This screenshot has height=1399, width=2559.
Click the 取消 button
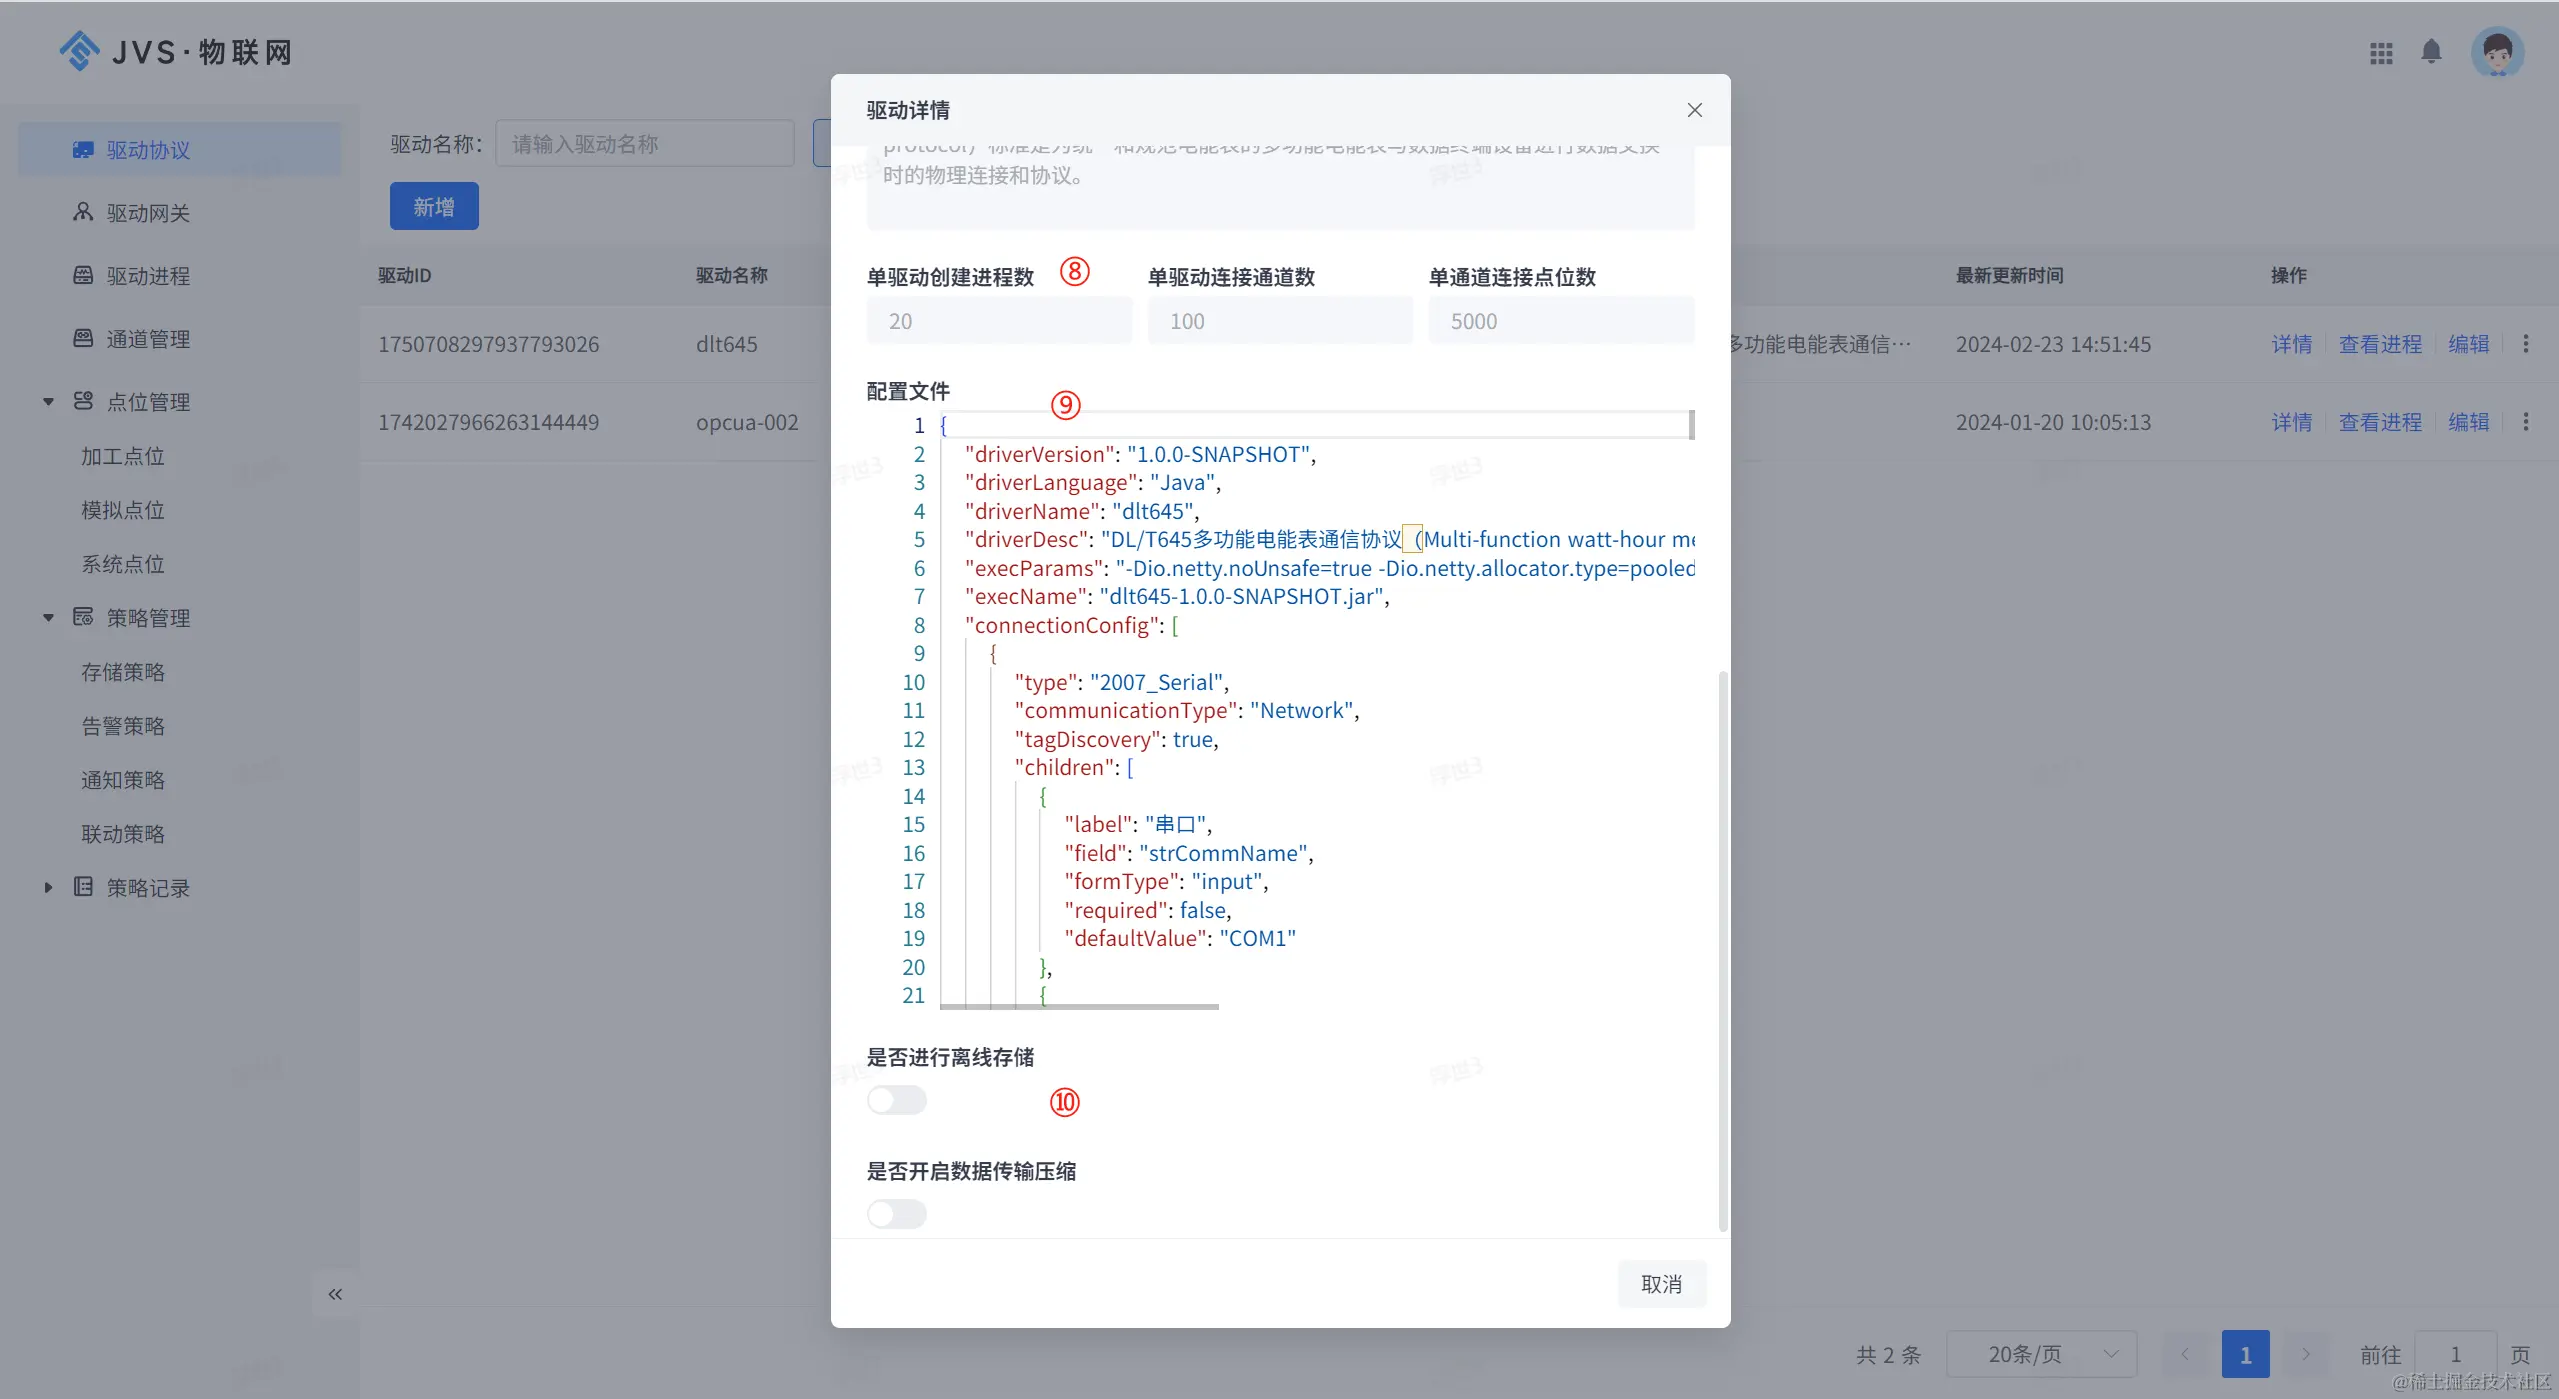tap(1661, 1284)
